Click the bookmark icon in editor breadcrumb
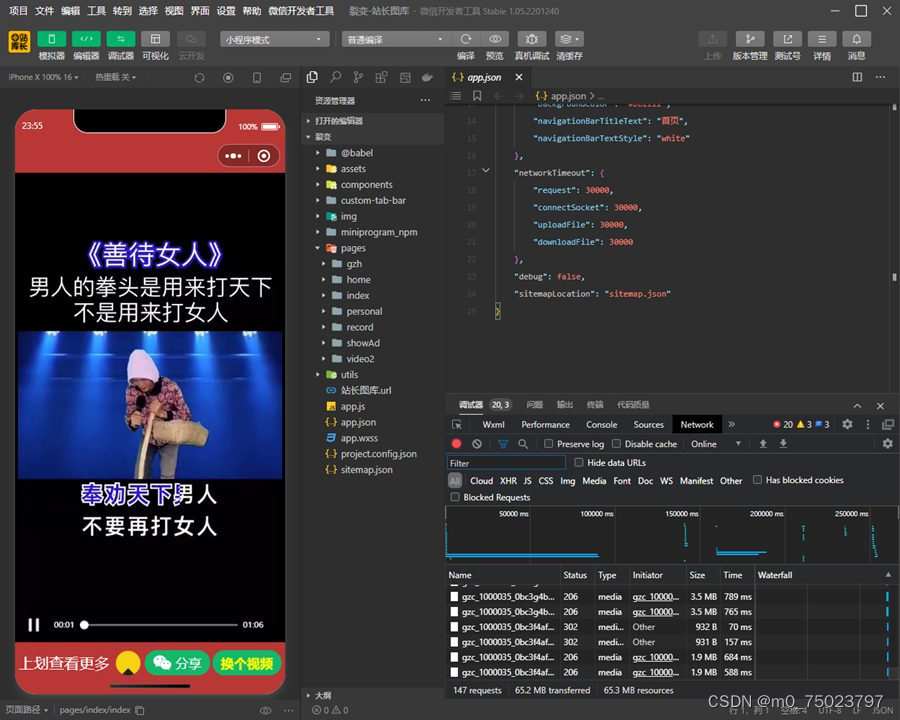Viewport: 900px width, 720px height. point(477,96)
